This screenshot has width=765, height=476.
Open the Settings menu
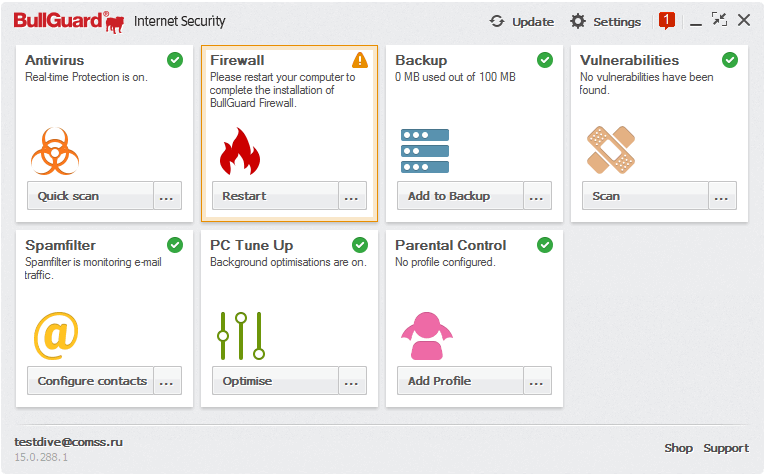click(605, 21)
